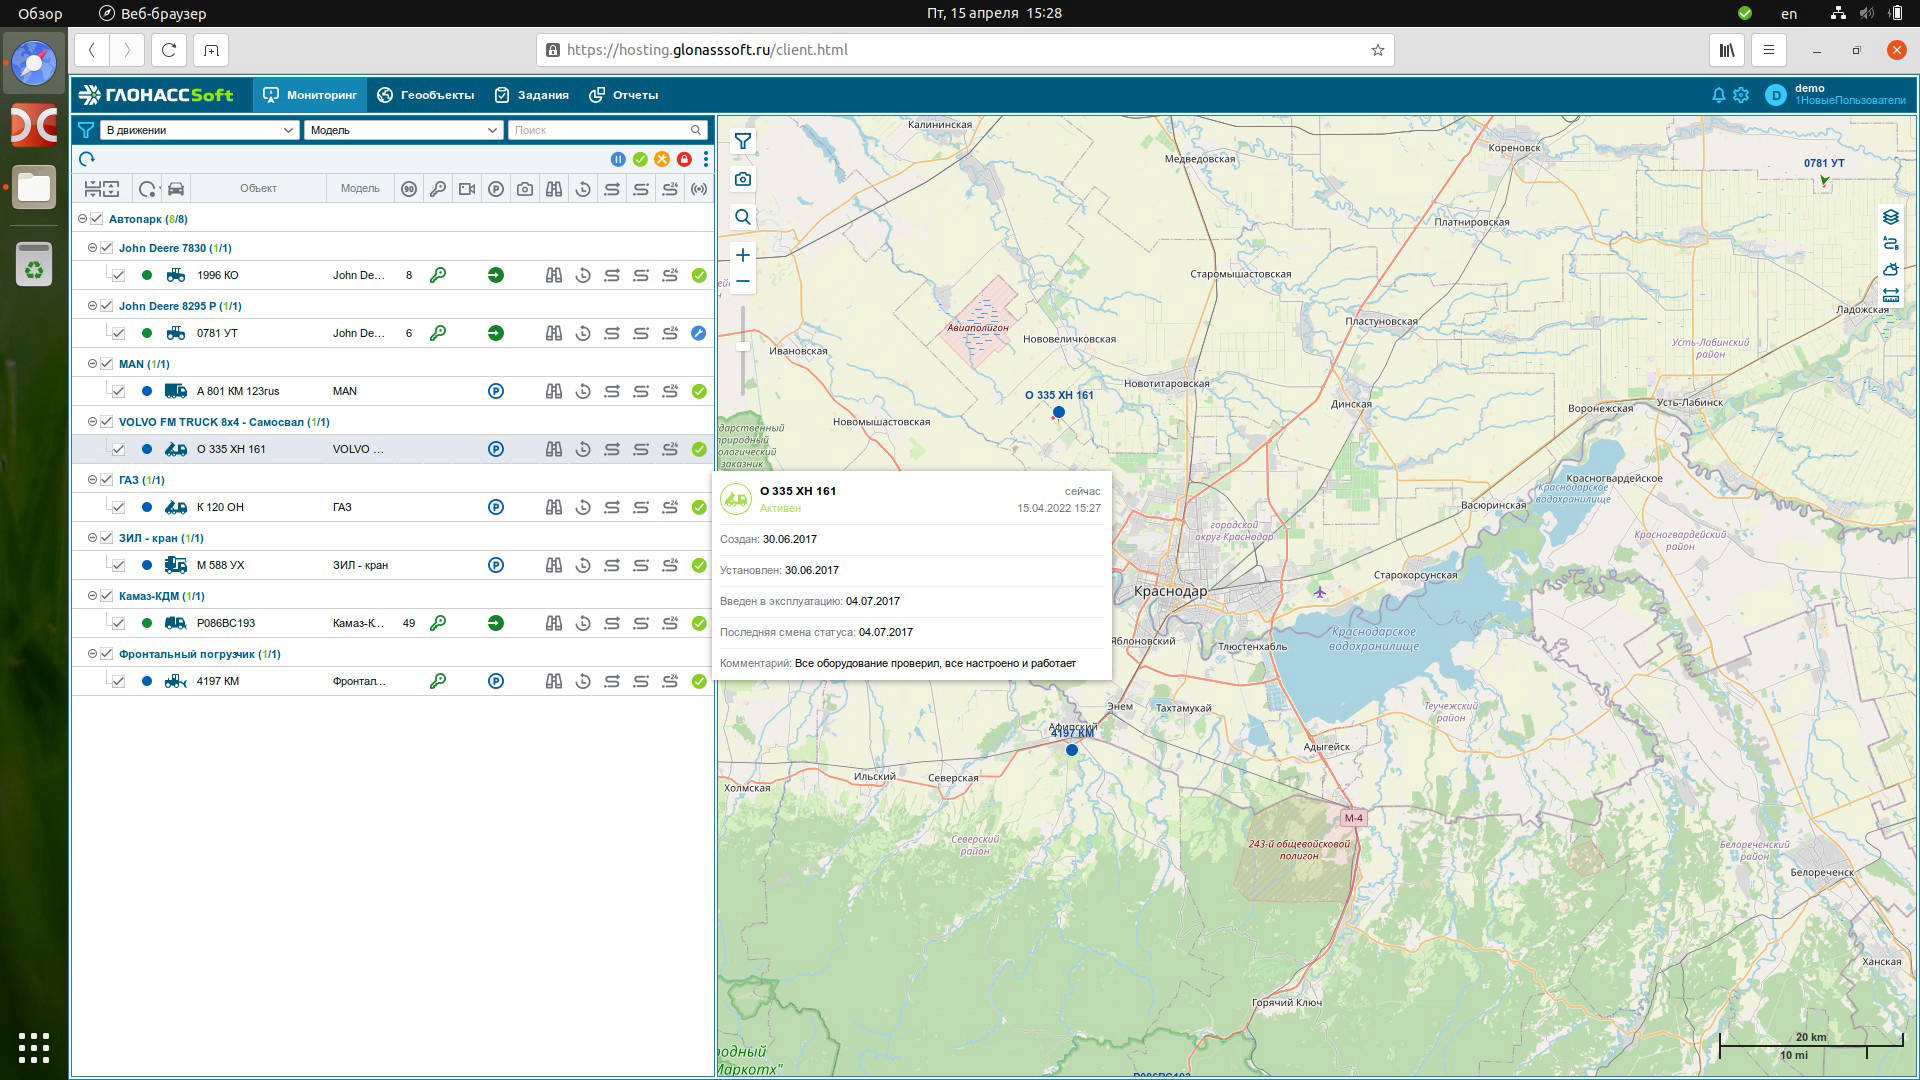This screenshot has height=1080, width=1920.
Task: Toggle checkbox for vehicle М 588 УХ
Action: pos(118,565)
